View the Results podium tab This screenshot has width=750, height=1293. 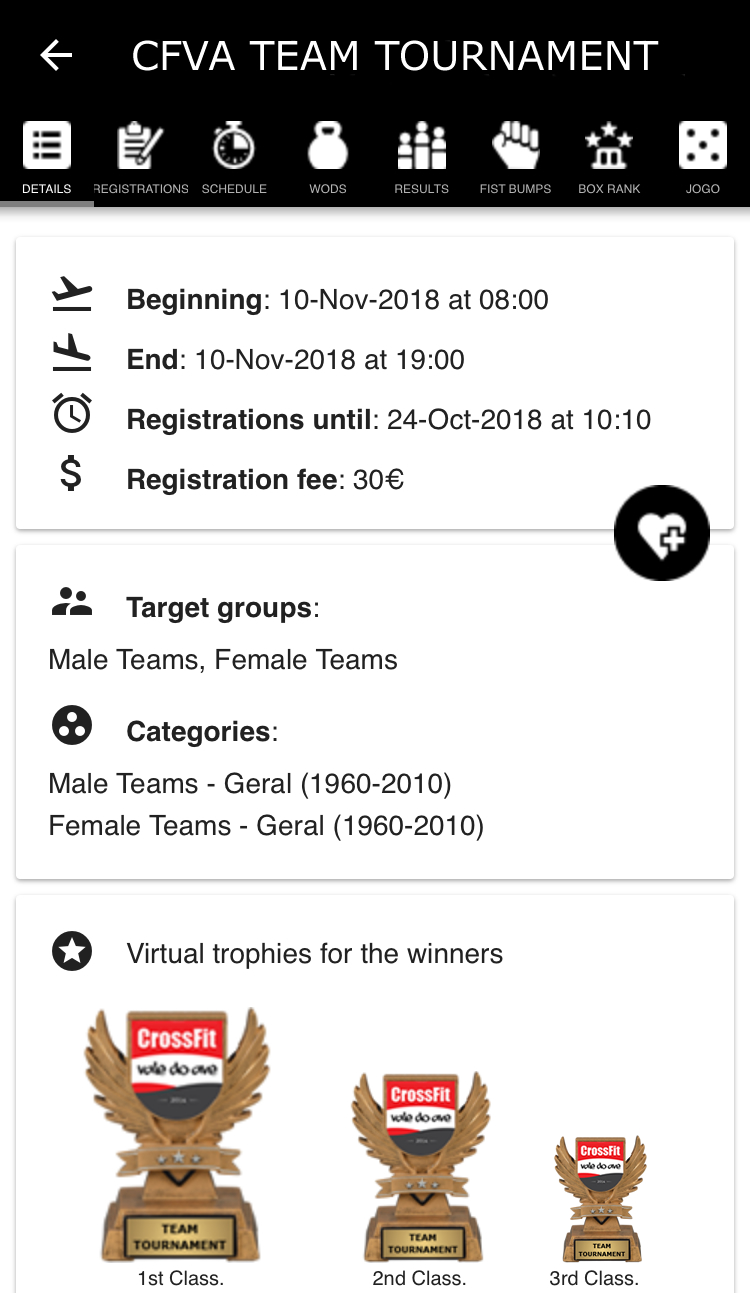click(421, 157)
